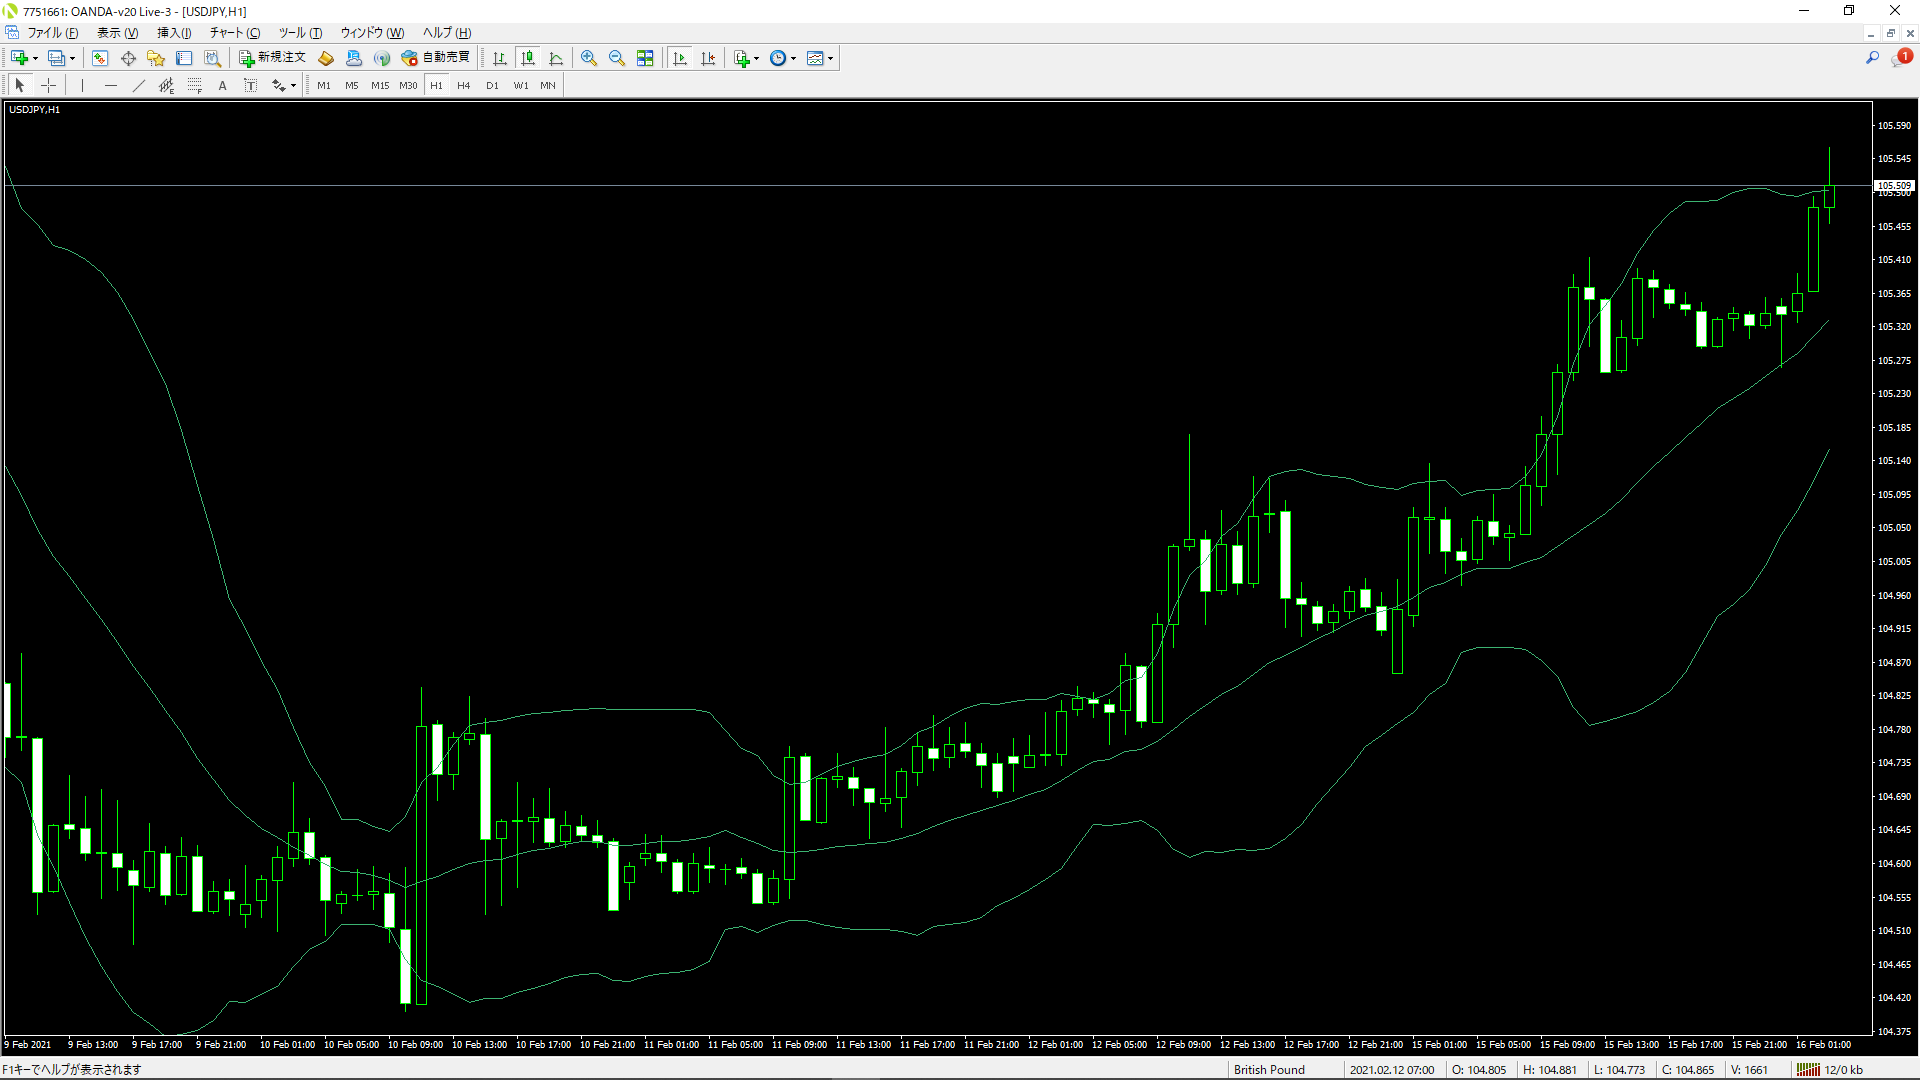Image resolution: width=1920 pixels, height=1080 pixels.
Task: Click the British Pound profile status
Action: coord(1269,1070)
